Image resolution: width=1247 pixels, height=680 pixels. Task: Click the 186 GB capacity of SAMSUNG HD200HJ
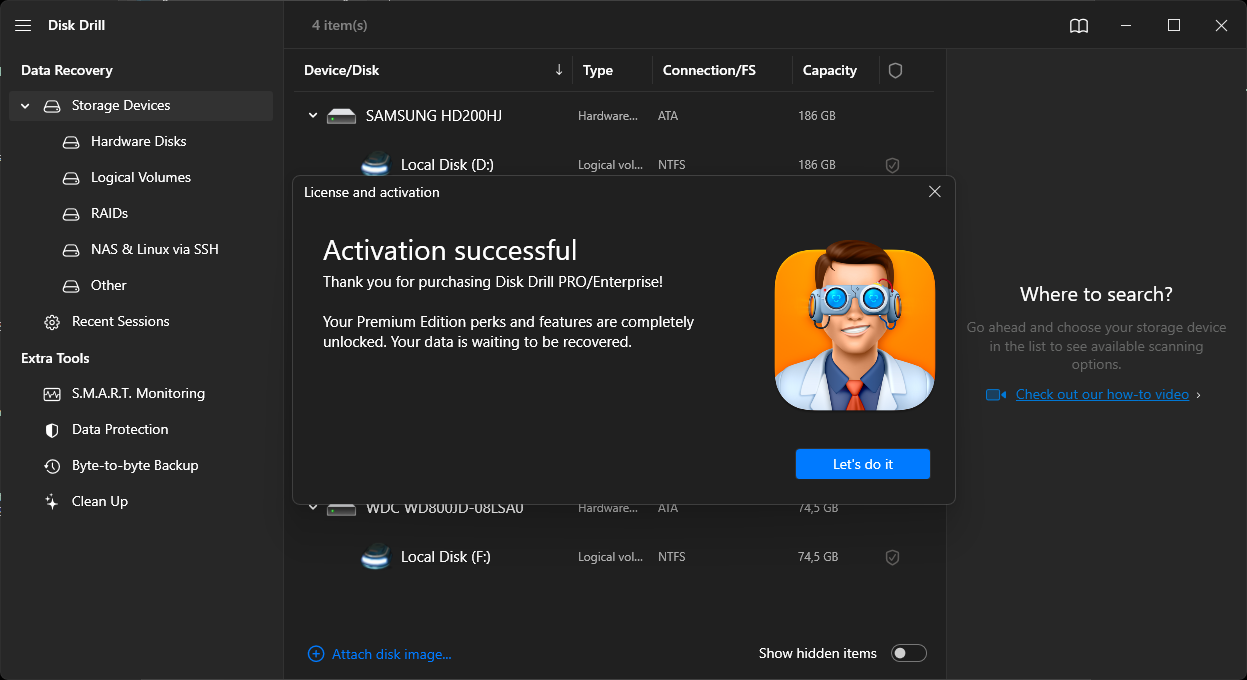point(817,116)
